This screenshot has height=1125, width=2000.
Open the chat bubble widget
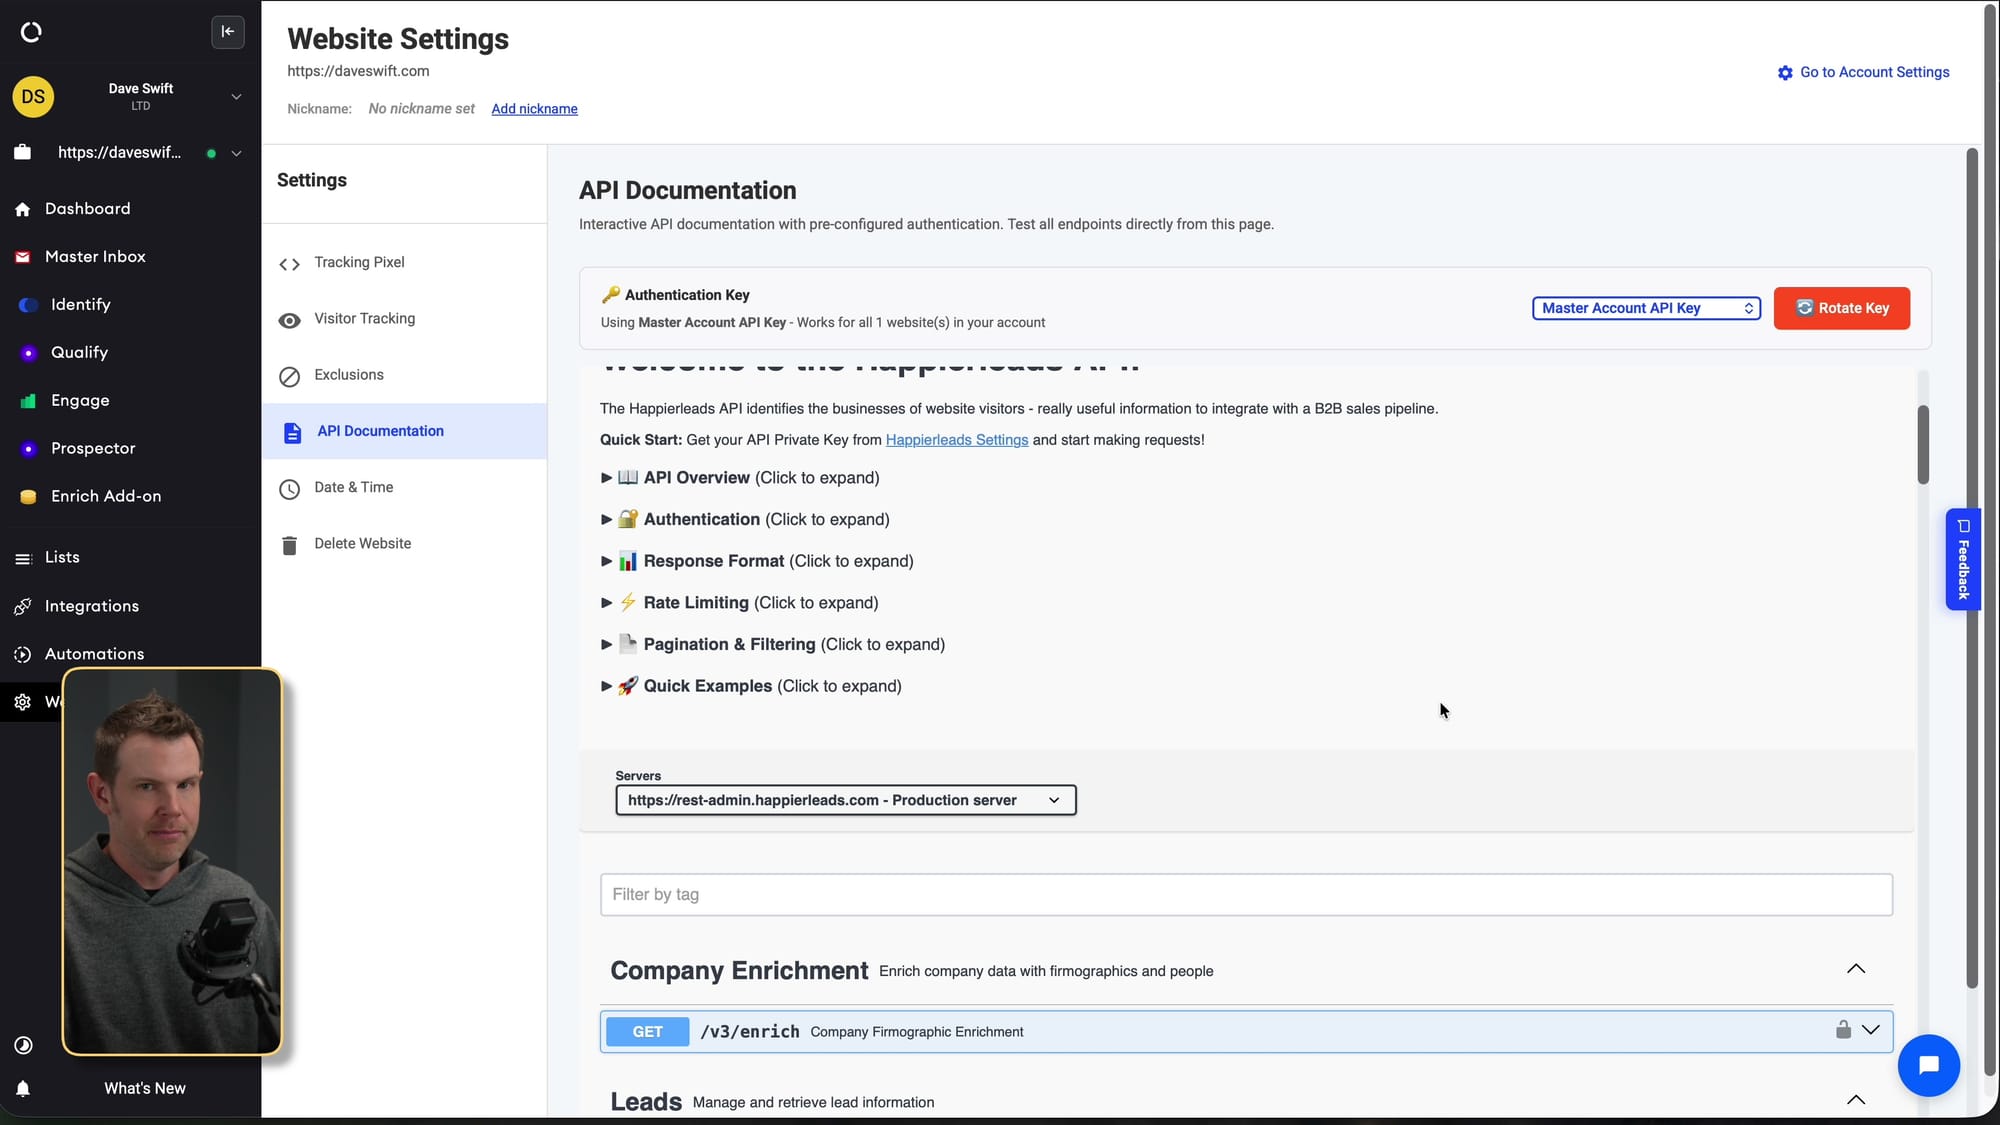(1928, 1065)
